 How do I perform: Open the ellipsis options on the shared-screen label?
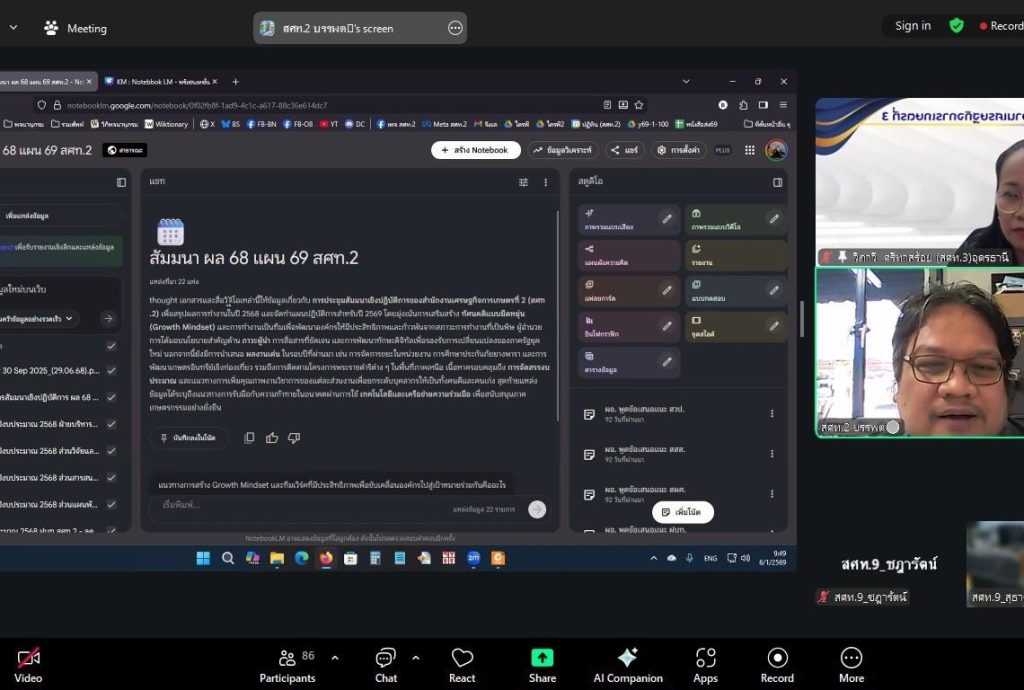pos(455,28)
